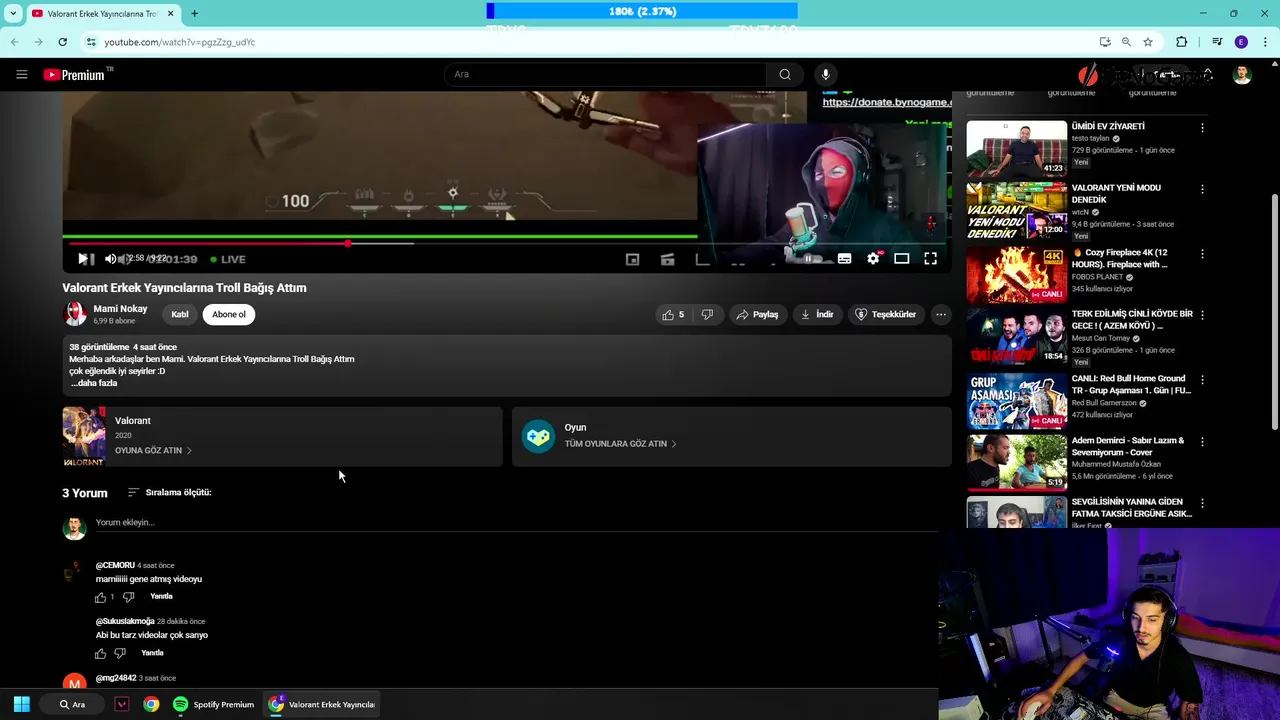This screenshot has width=1280, height=720.
Task: Open the Chrome tab search dropdown arrow
Action: click(13, 14)
